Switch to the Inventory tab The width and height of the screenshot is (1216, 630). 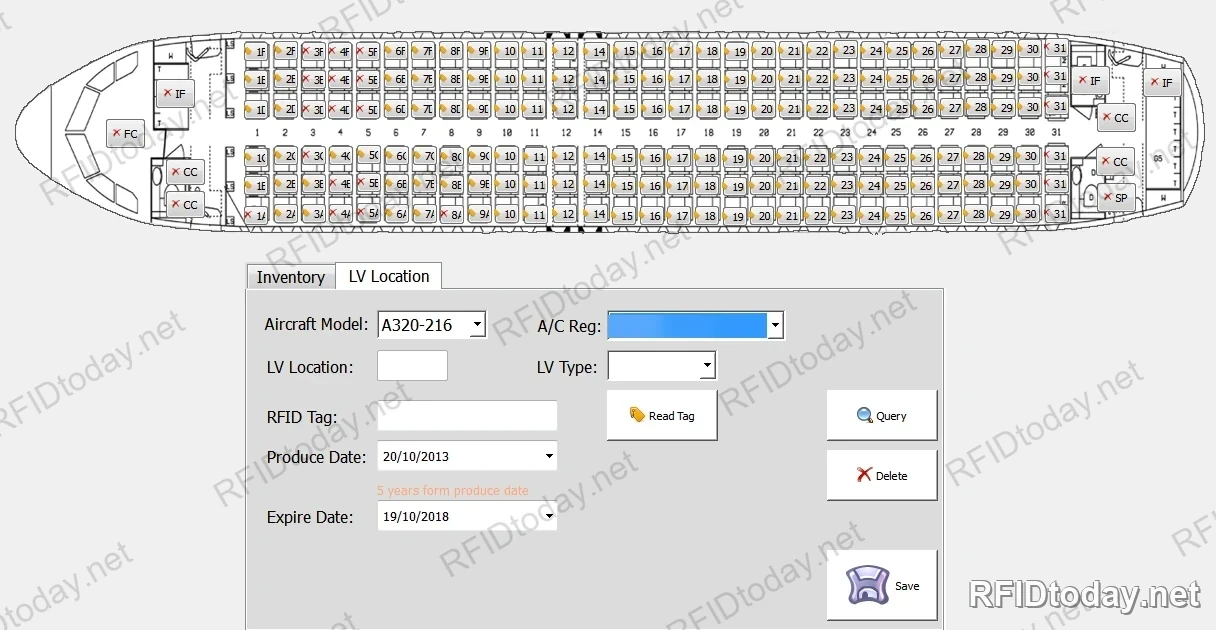(x=290, y=277)
